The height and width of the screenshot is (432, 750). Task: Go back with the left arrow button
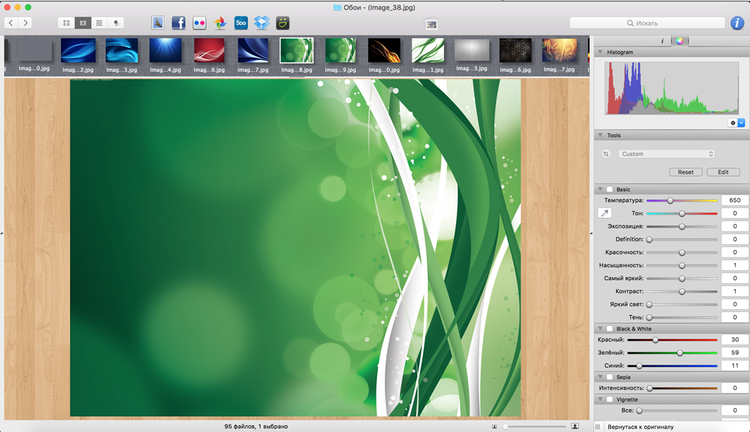(11, 22)
